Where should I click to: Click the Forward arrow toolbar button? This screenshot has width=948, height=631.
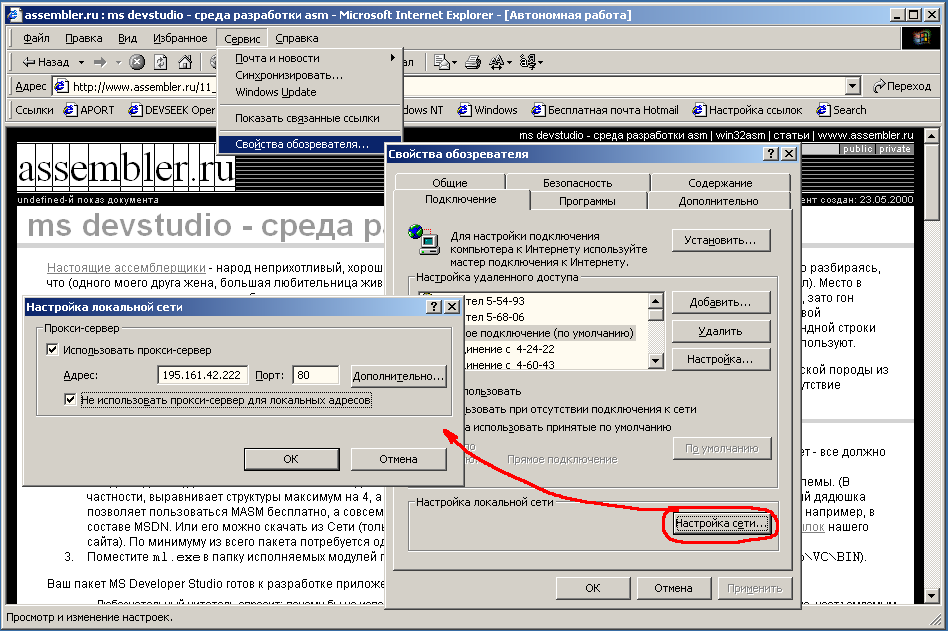100,62
